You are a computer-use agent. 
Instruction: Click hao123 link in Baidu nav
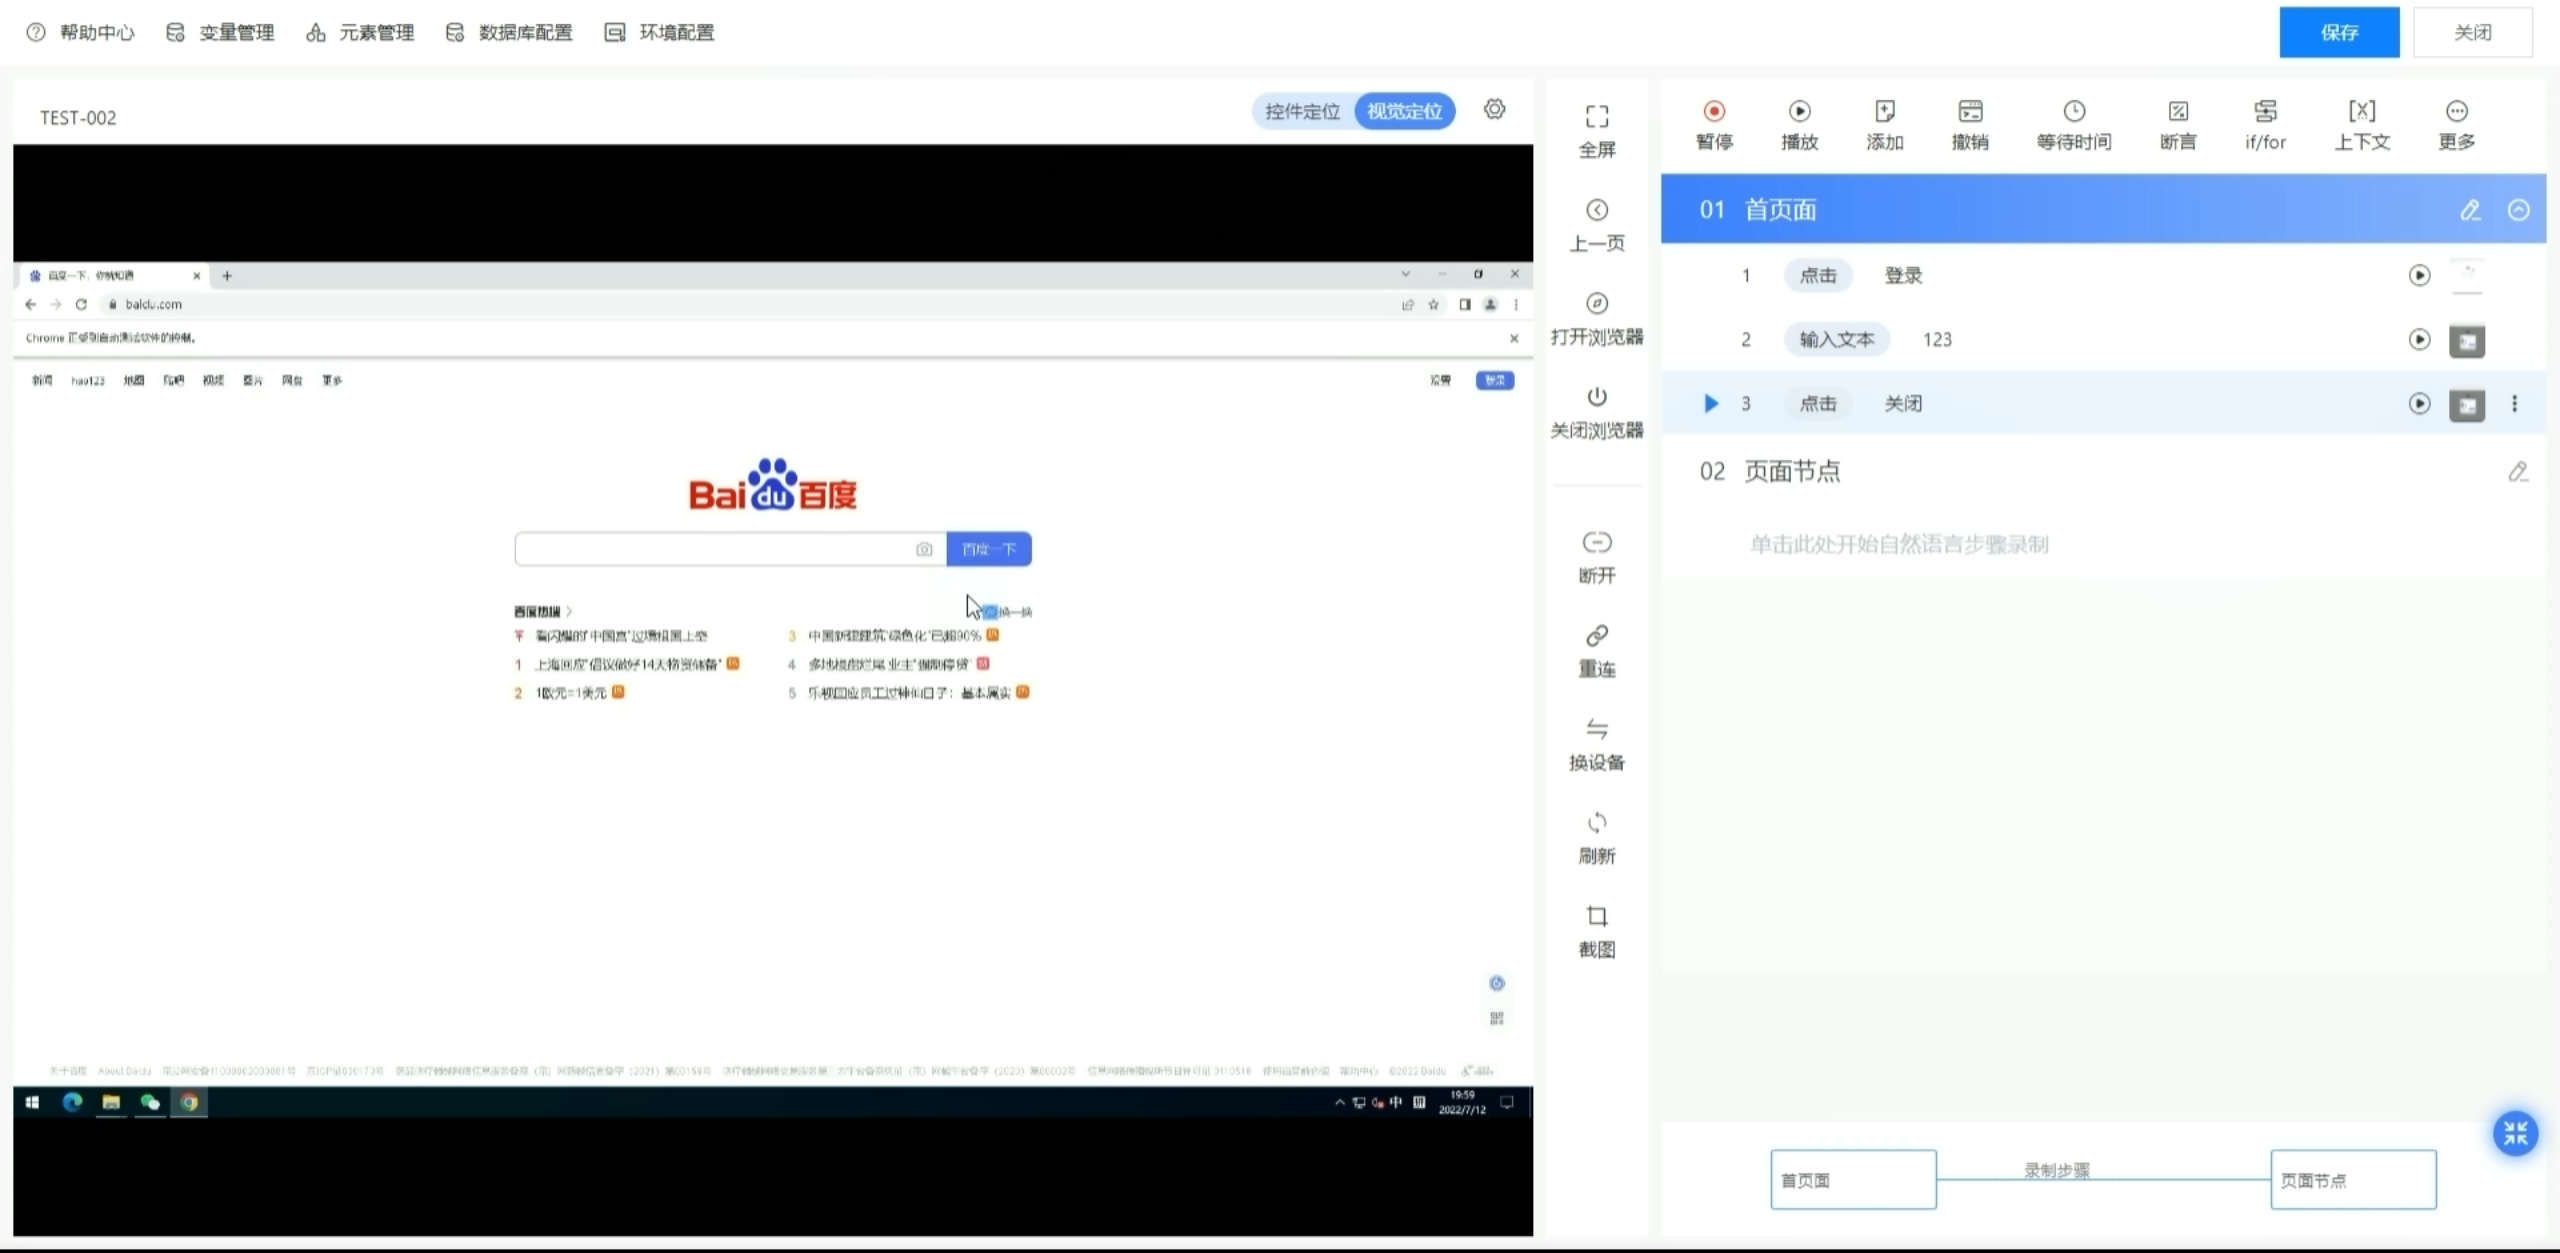pyautogui.click(x=88, y=380)
